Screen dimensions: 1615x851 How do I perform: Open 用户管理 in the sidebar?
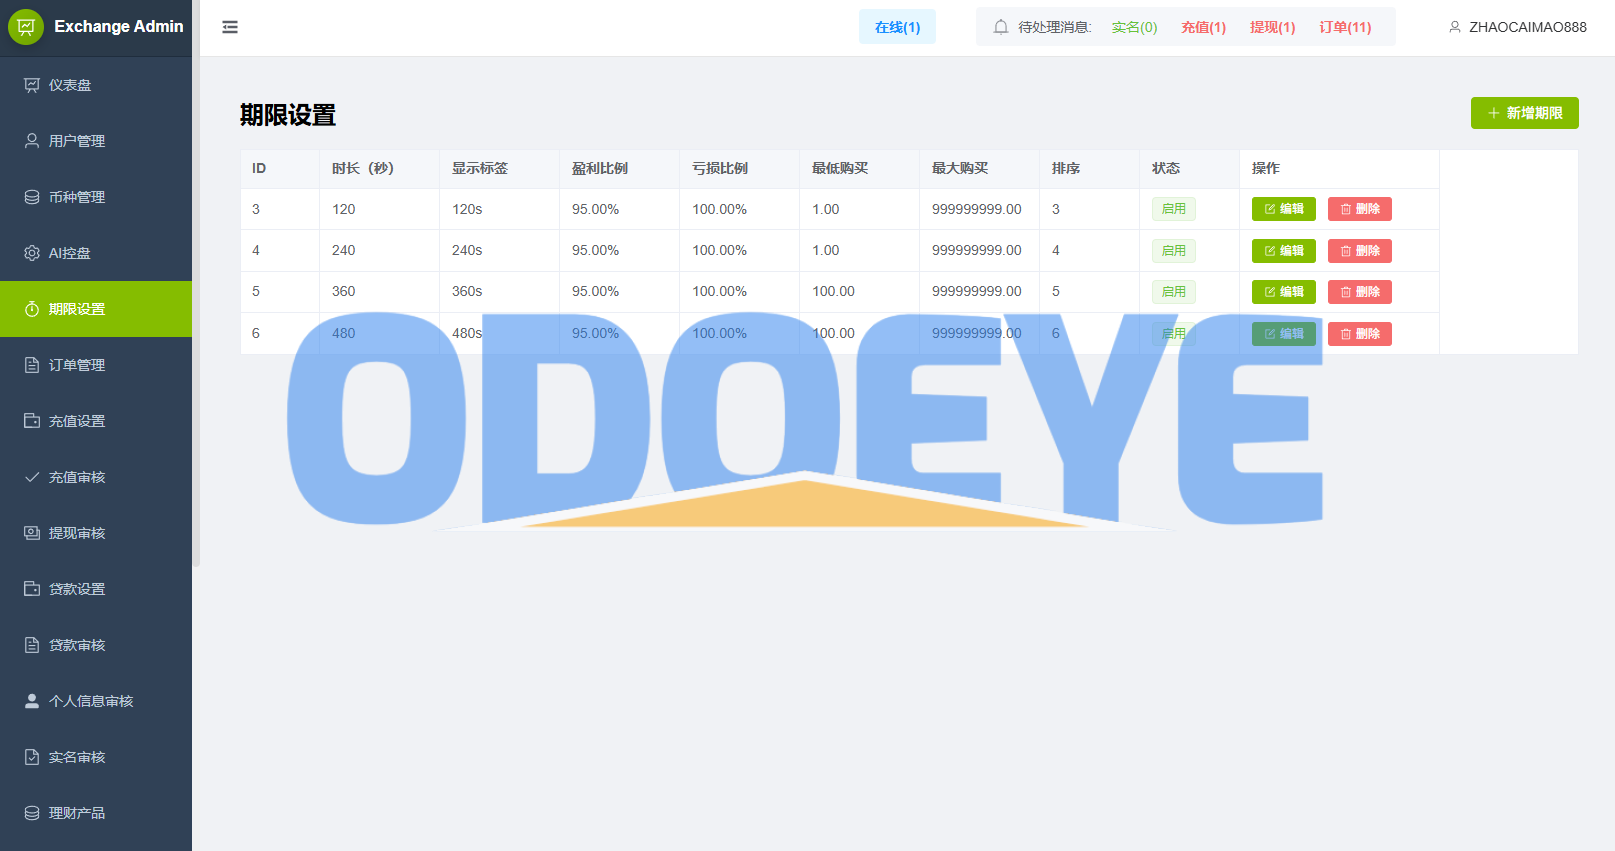point(76,141)
